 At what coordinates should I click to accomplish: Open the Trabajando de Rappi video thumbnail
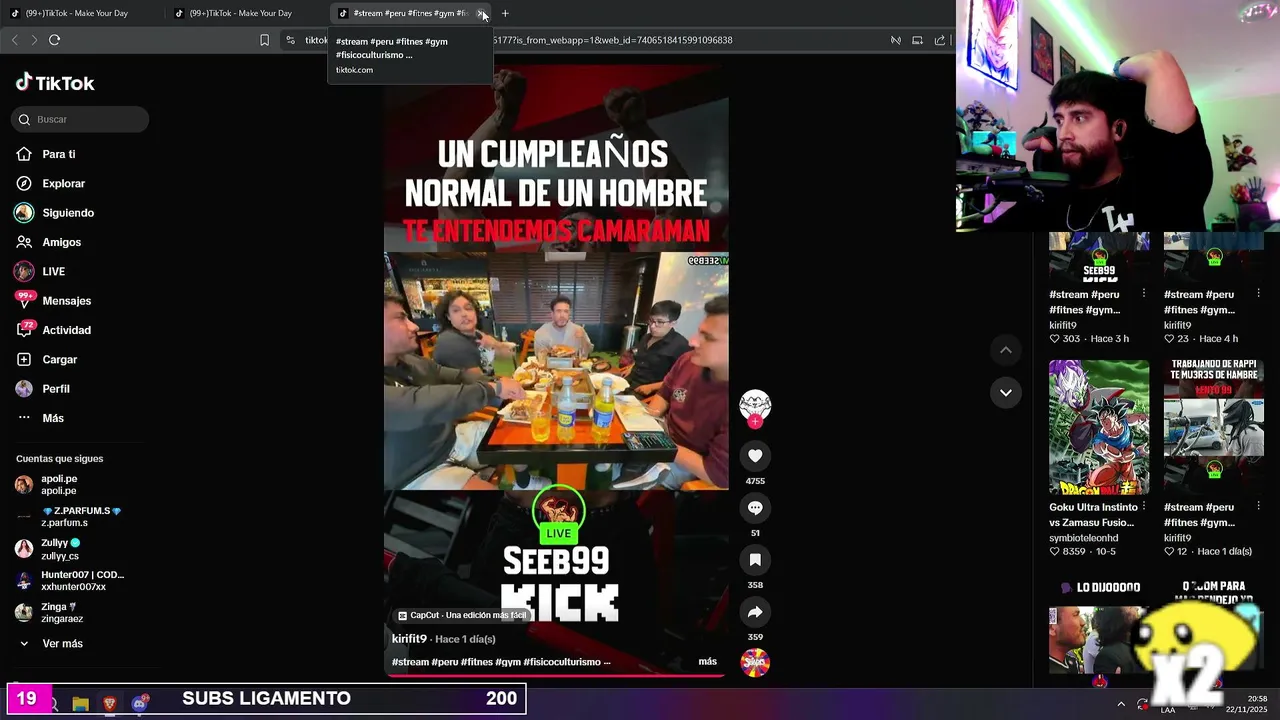1214,427
